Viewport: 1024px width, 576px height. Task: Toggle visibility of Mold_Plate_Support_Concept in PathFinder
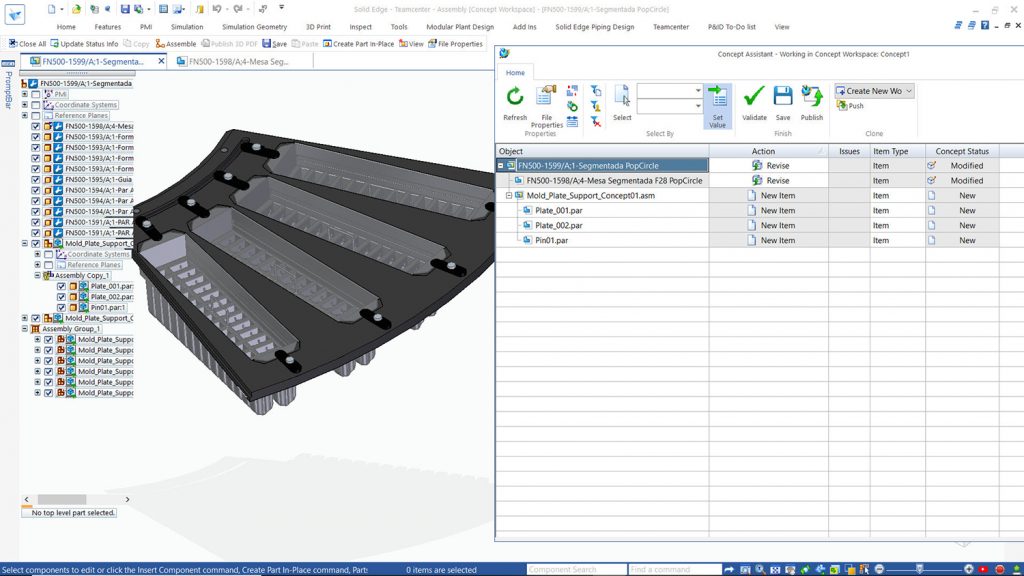(37, 243)
